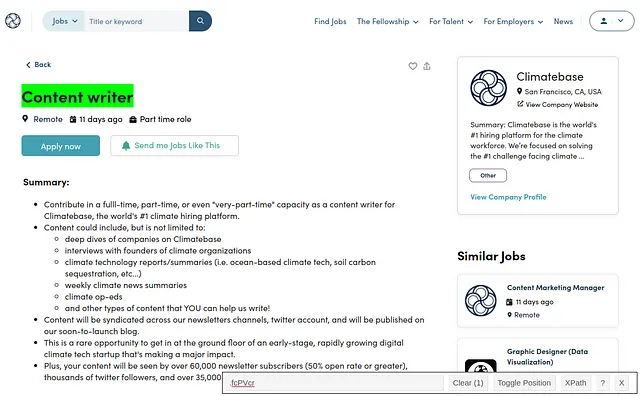Click the magnifier search button
Viewport: 640px width, 396px height.
200,21
